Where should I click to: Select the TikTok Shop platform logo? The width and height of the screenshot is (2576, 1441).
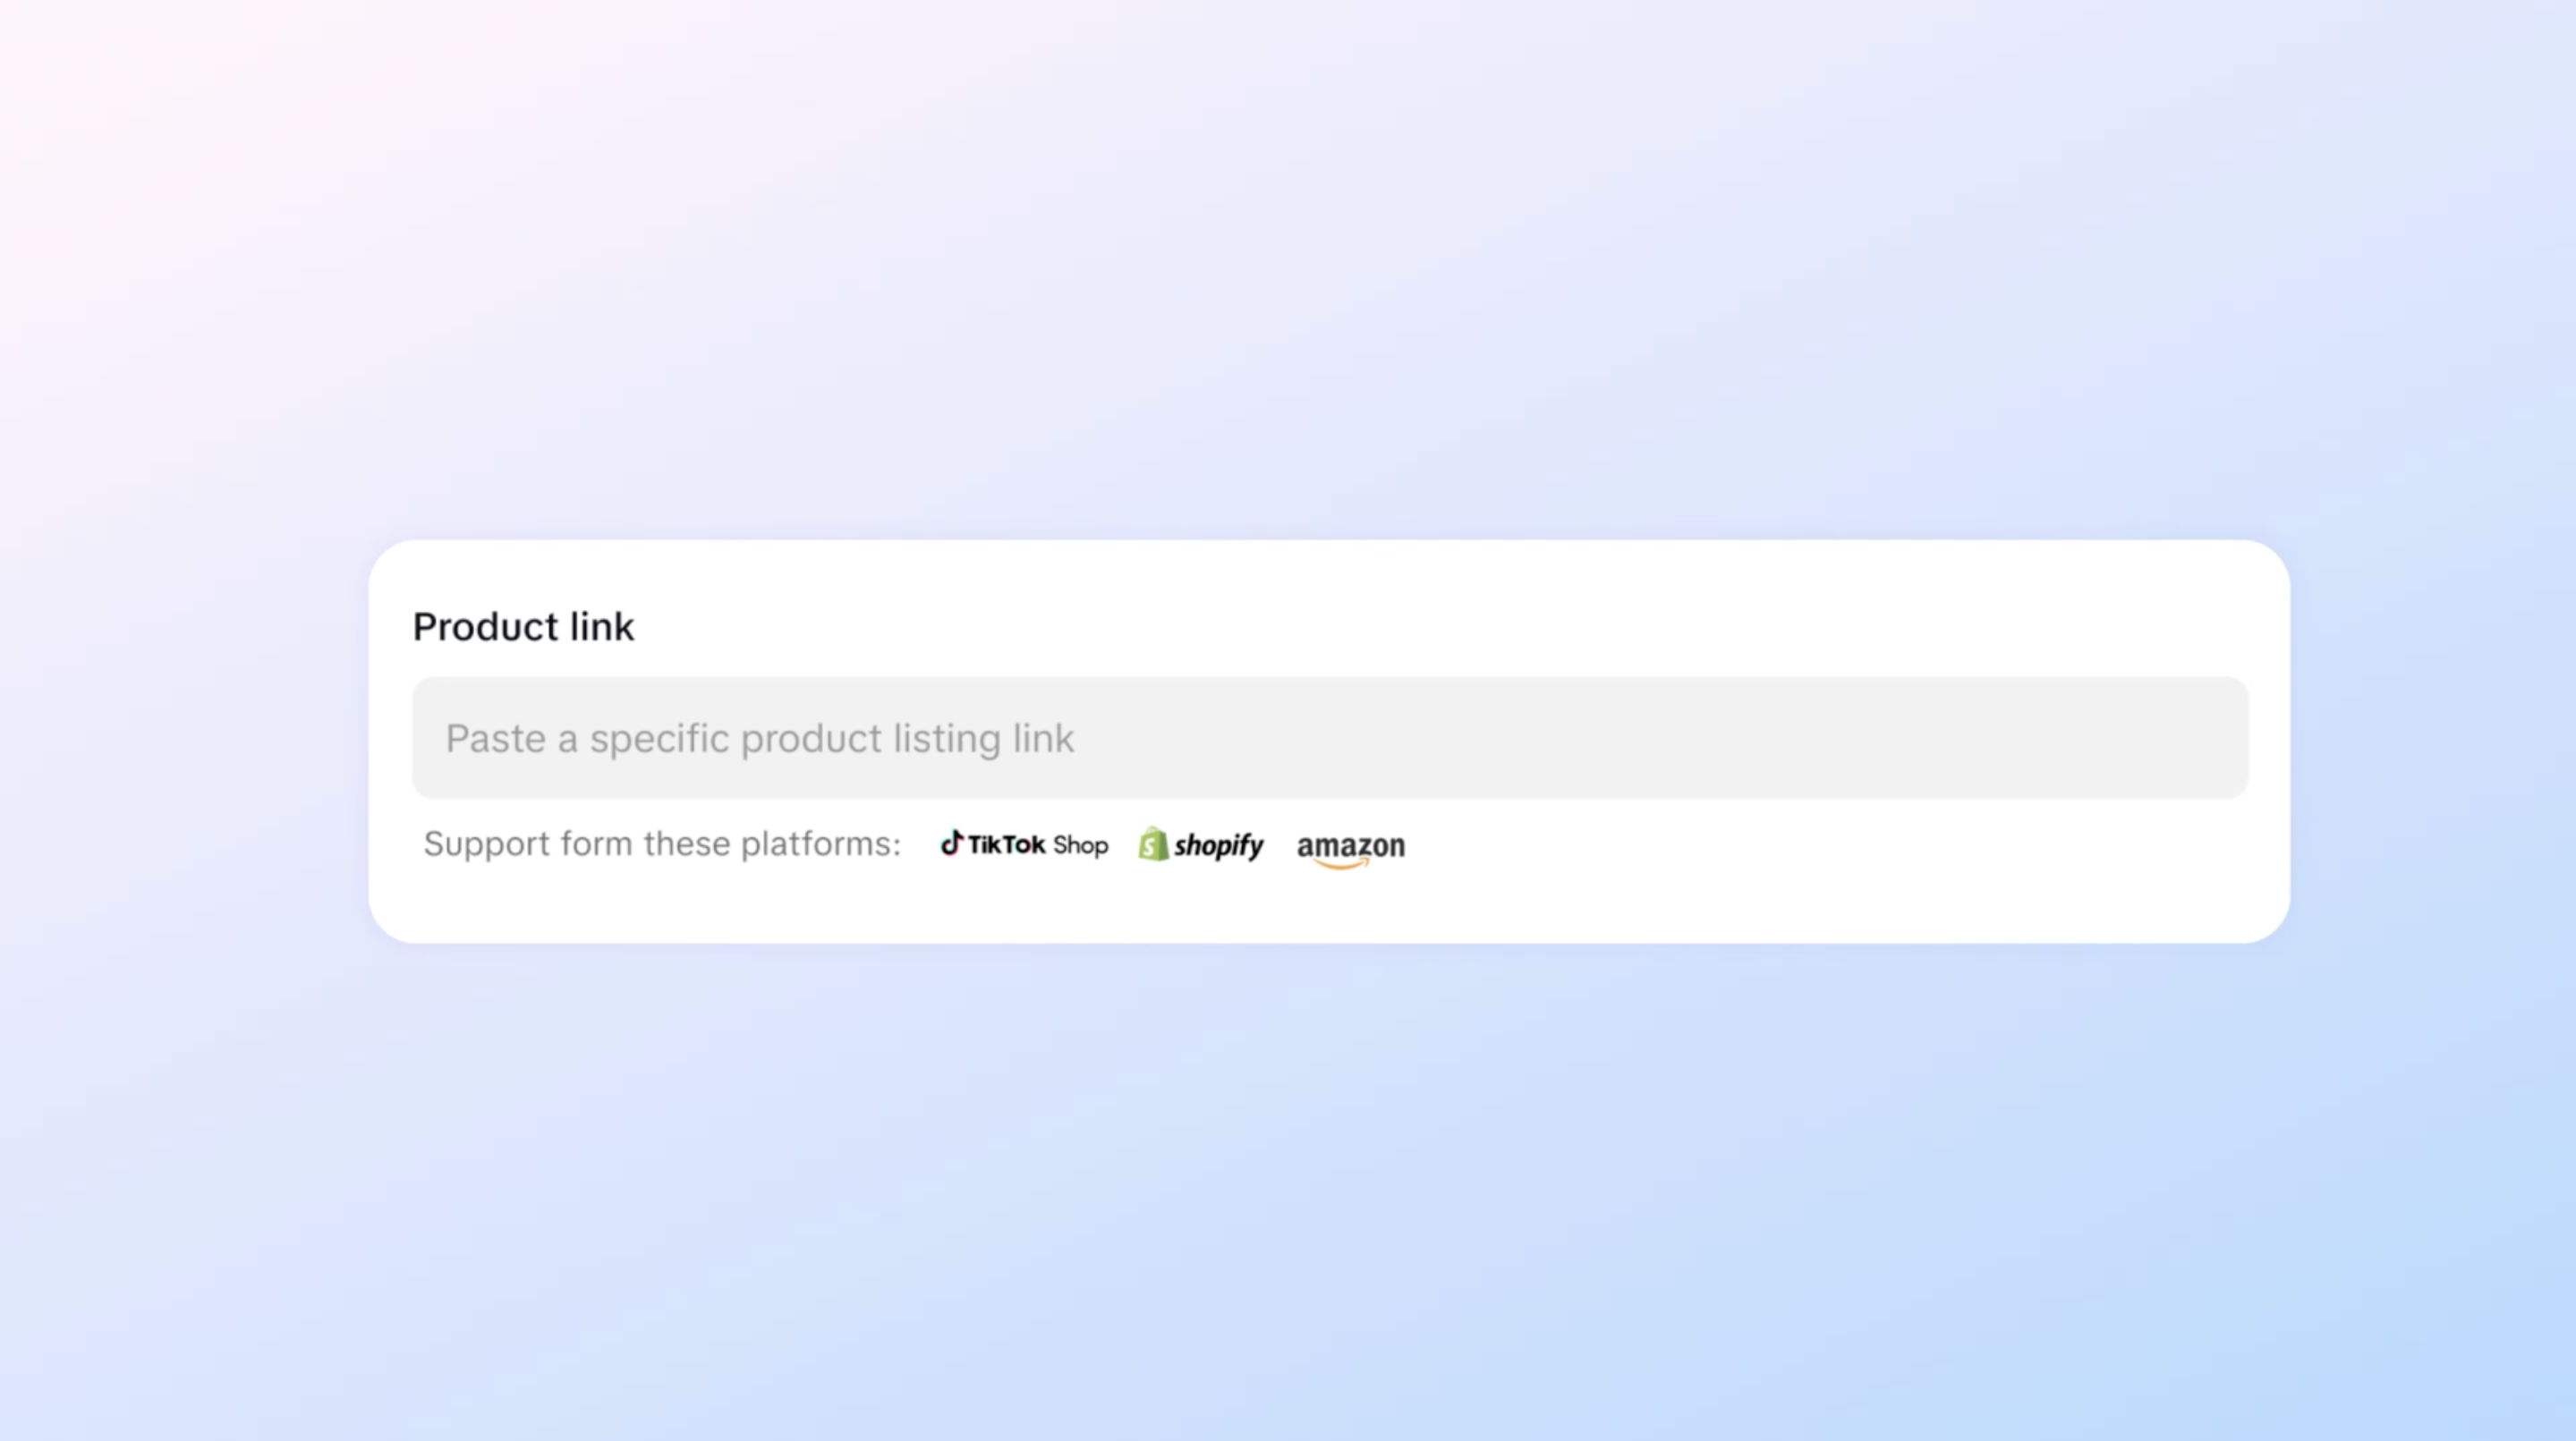click(1024, 845)
